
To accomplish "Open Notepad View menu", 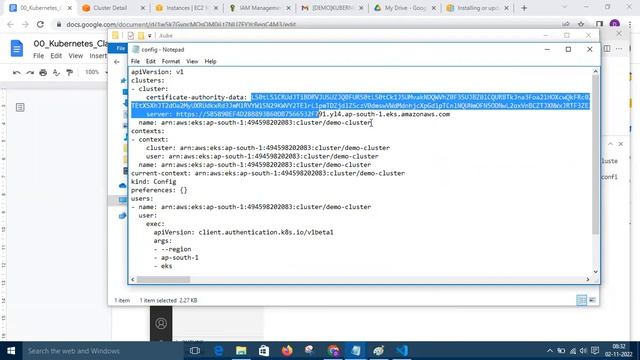I will point(192,61).
